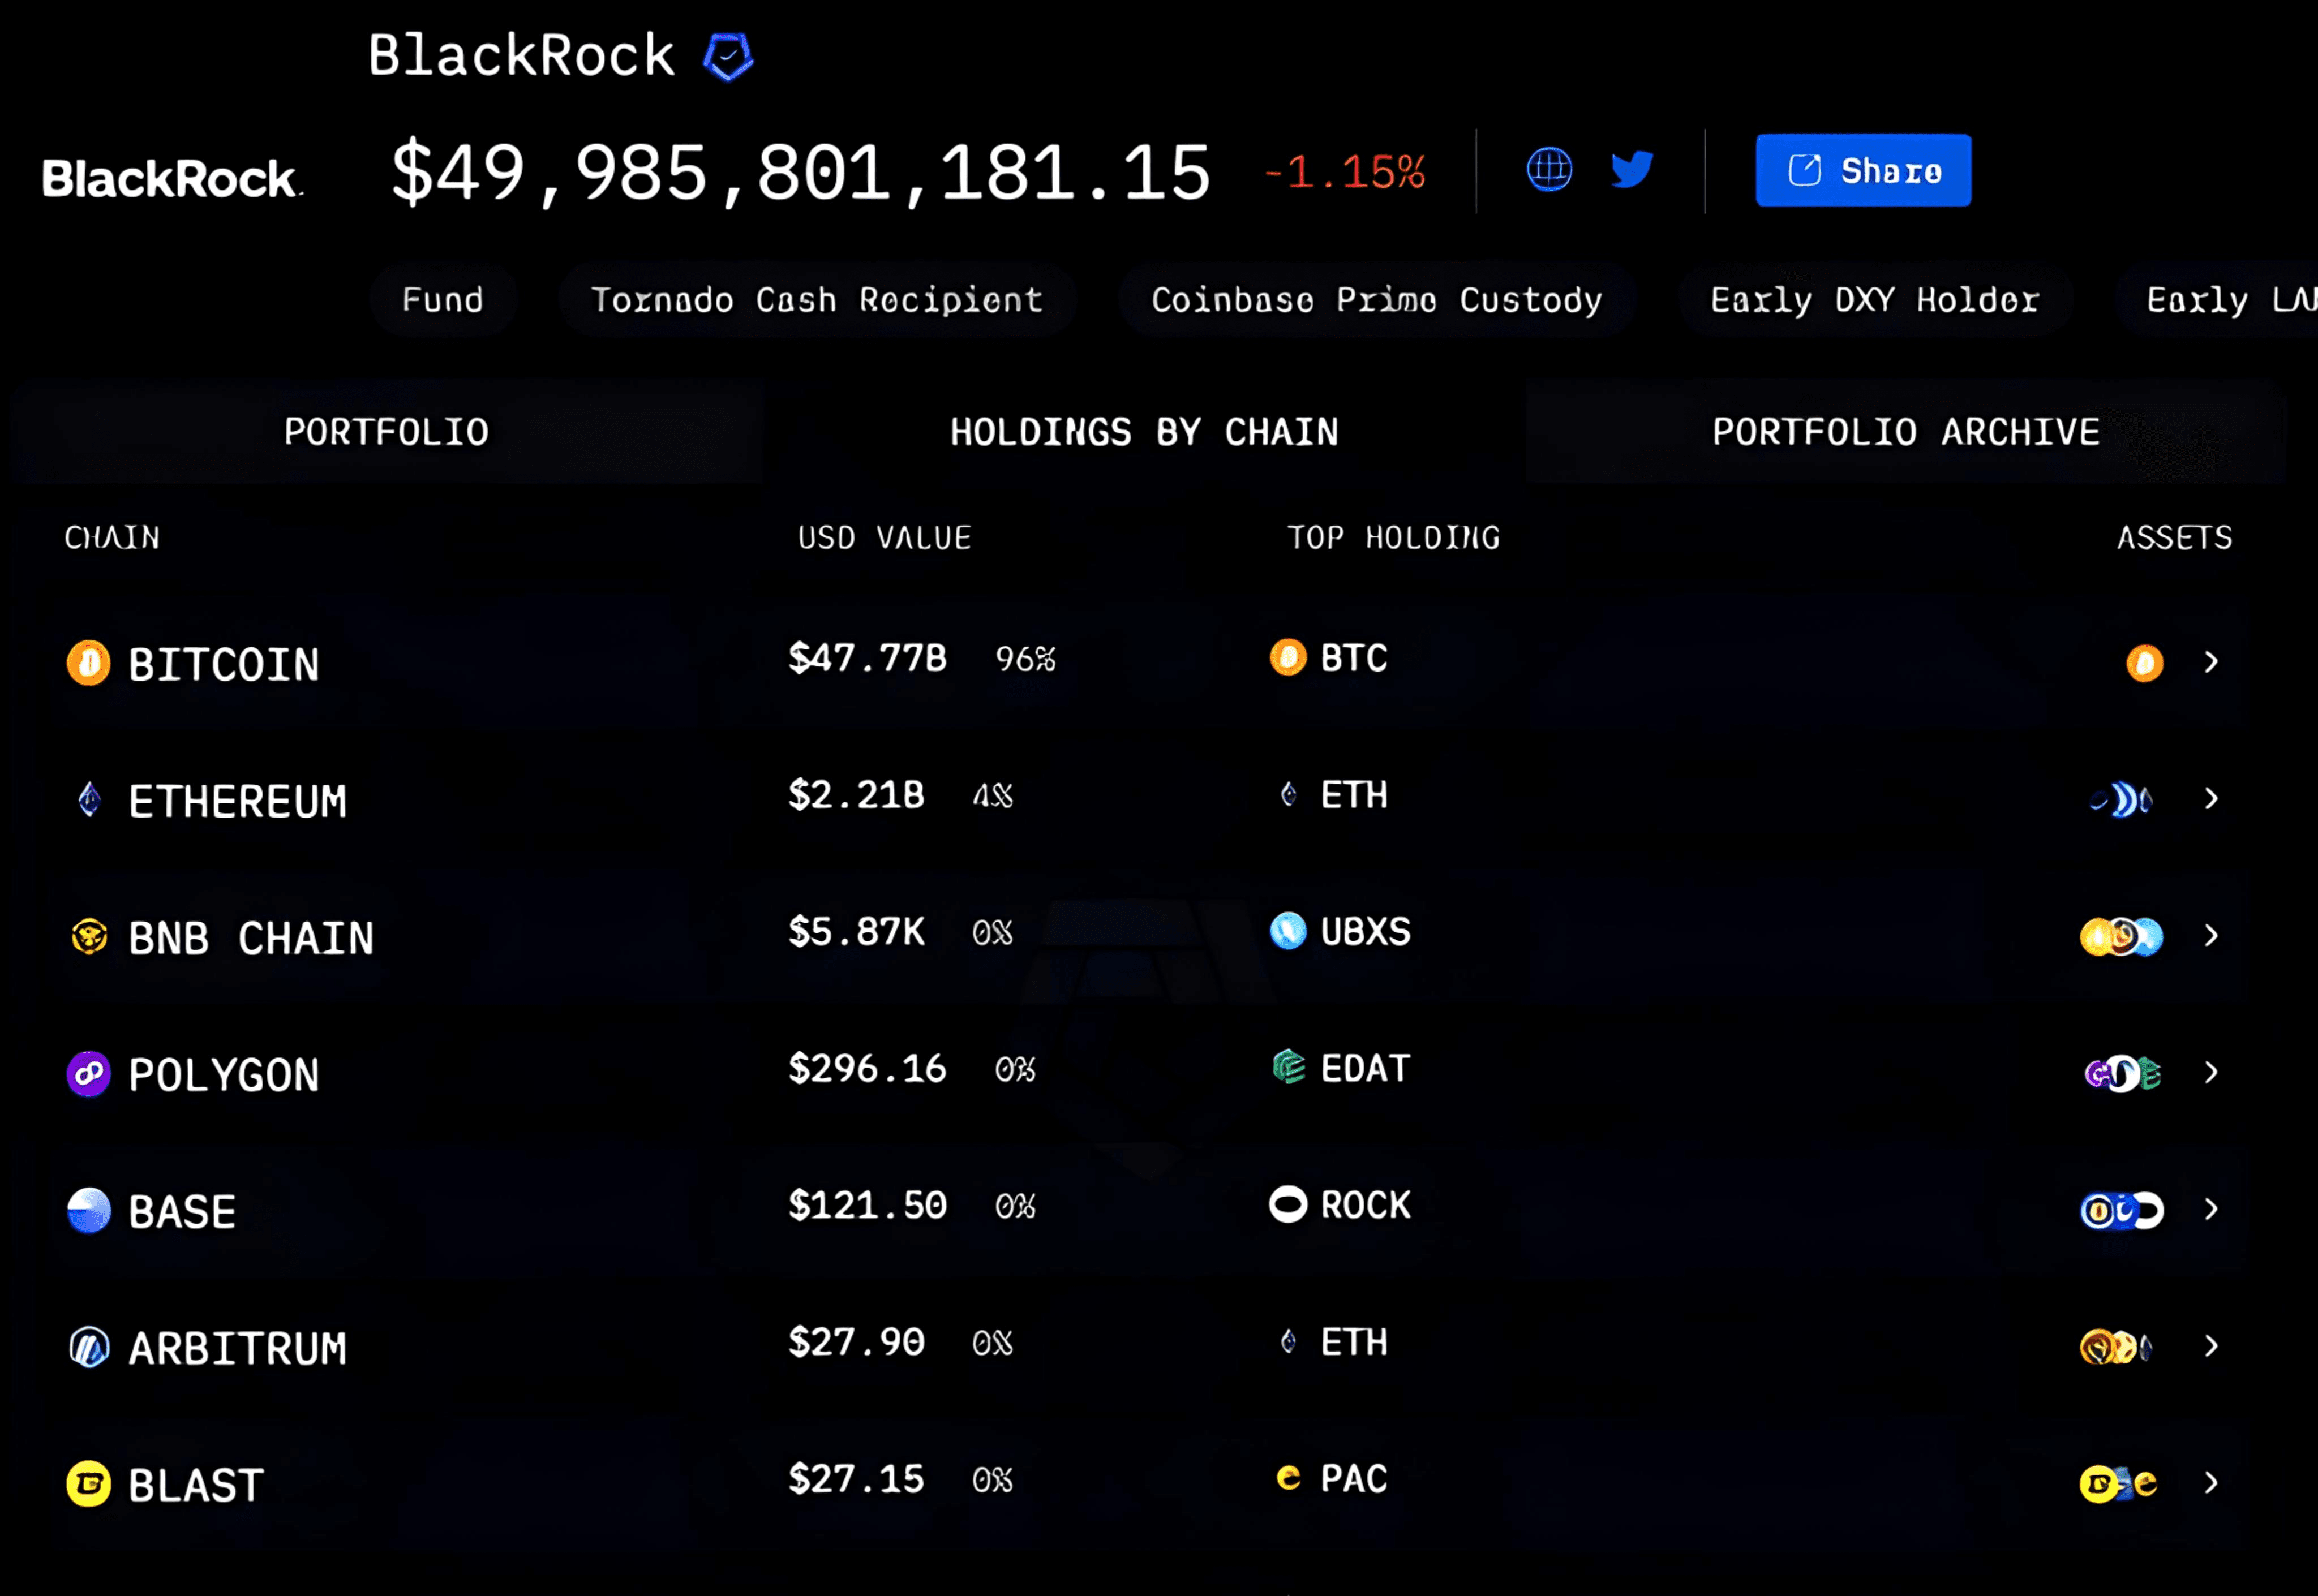Open the Portfolio Archive tab
The width and height of the screenshot is (2318, 1596).
[1905, 432]
